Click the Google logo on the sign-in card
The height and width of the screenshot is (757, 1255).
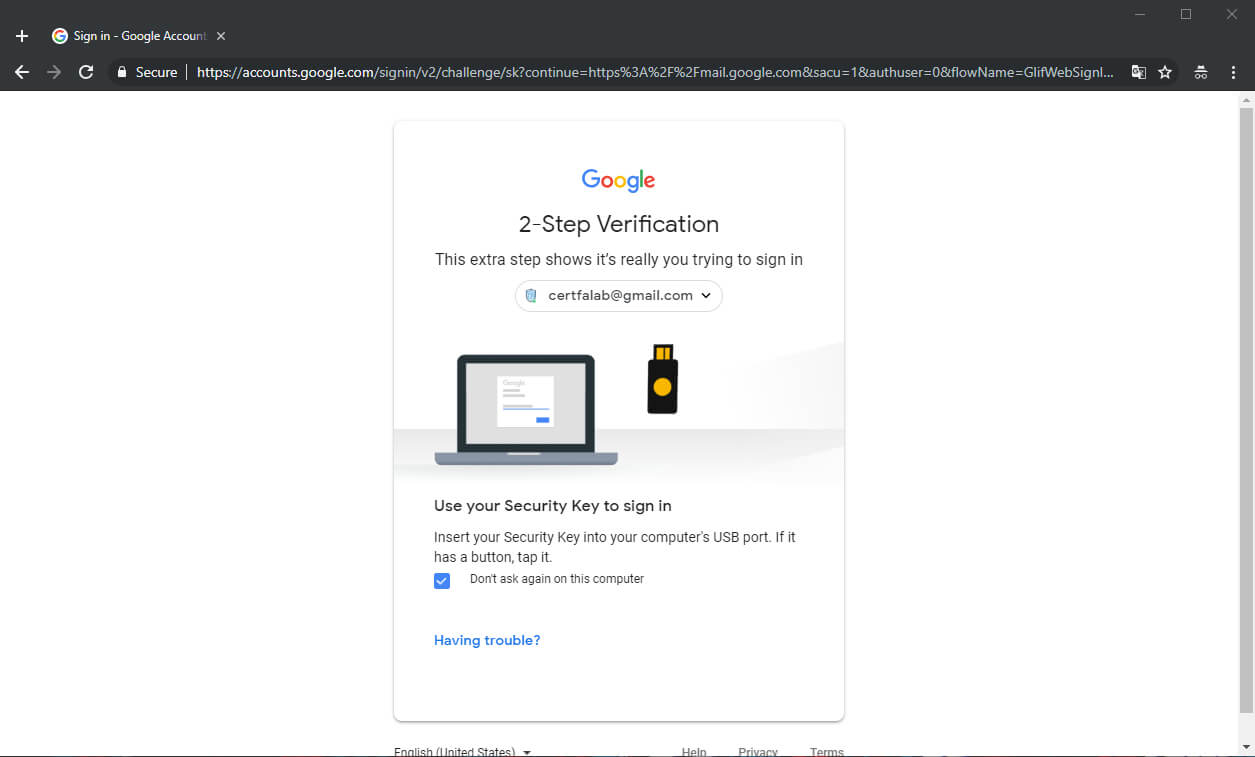(x=618, y=179)
